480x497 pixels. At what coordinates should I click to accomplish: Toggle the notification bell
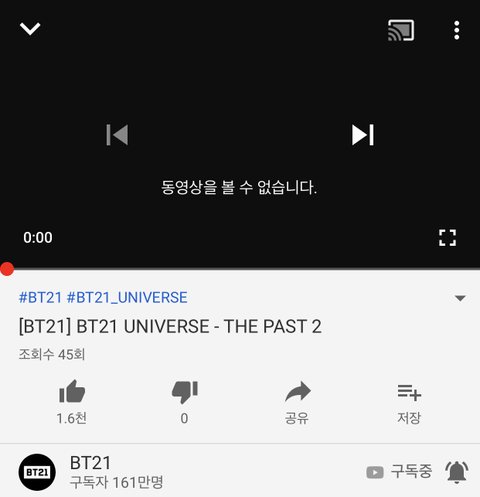(457, 472)
